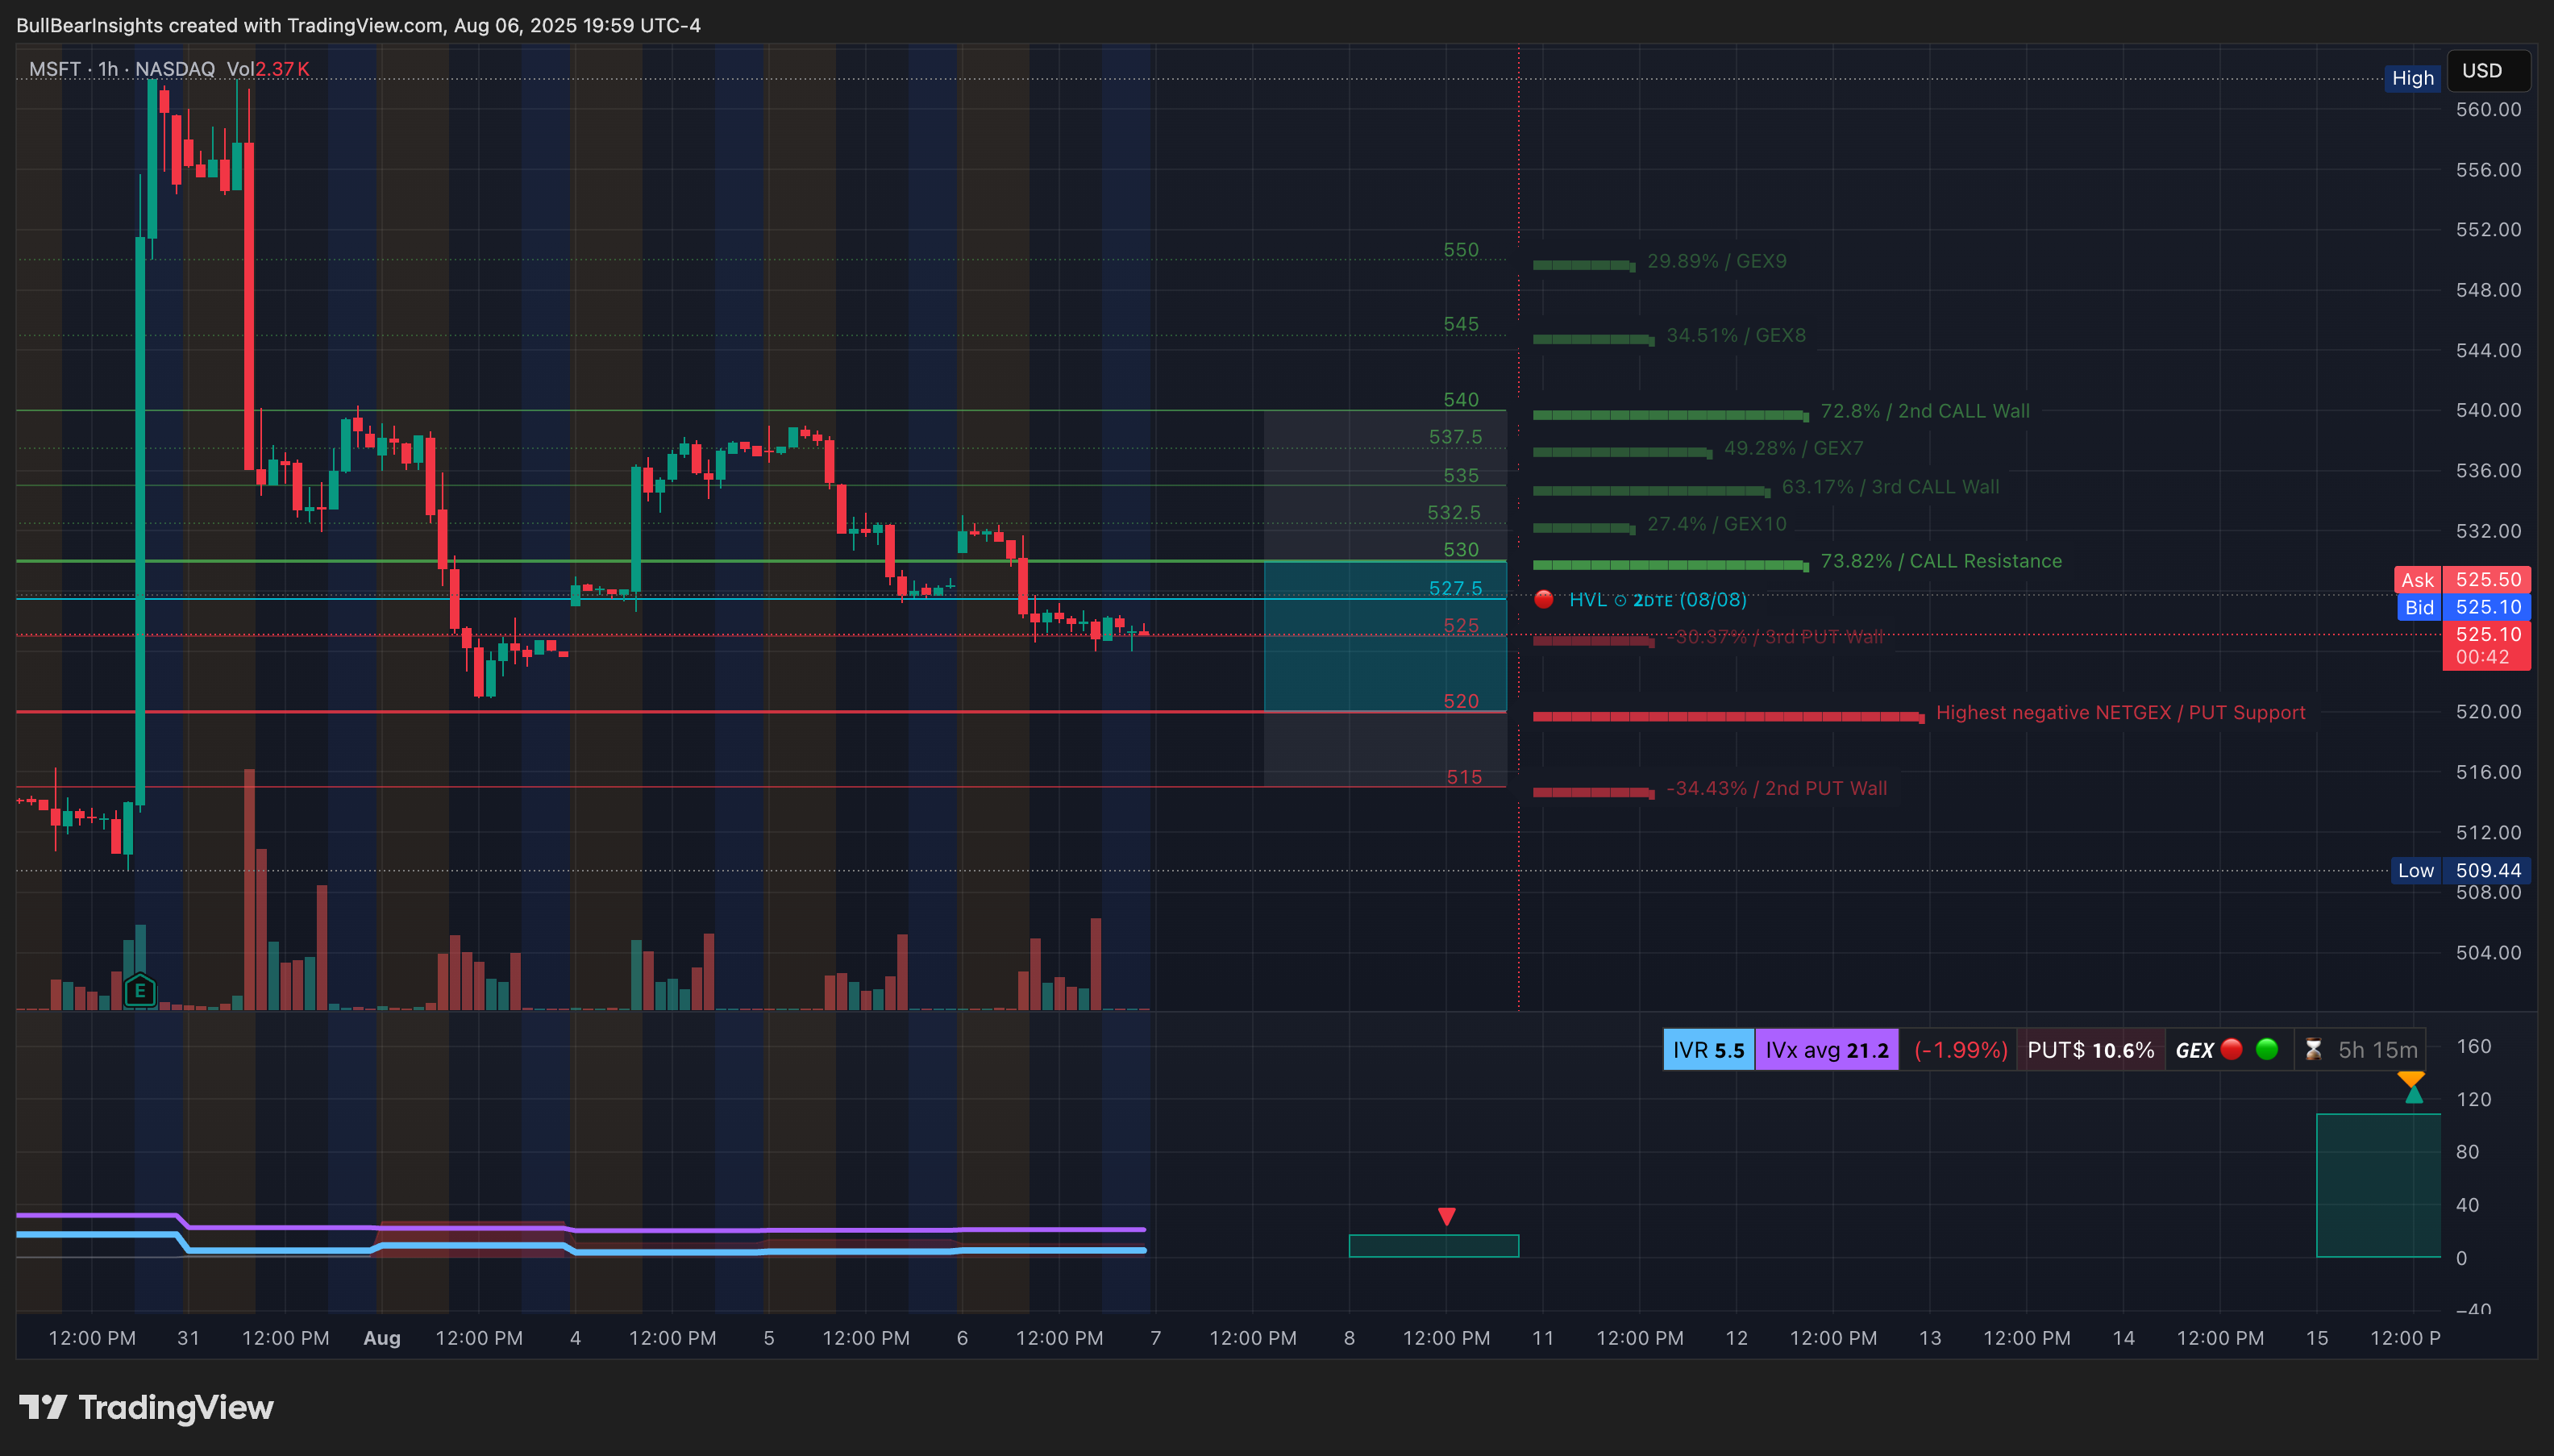Click the green GEX status dot
Image resolution: width=2554 pixels, height=1456 pixels.
pos(2267,1049)
